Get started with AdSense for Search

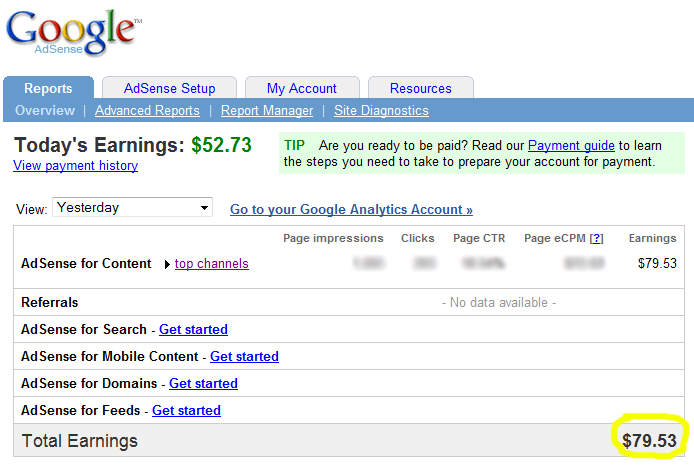[193, 330]
